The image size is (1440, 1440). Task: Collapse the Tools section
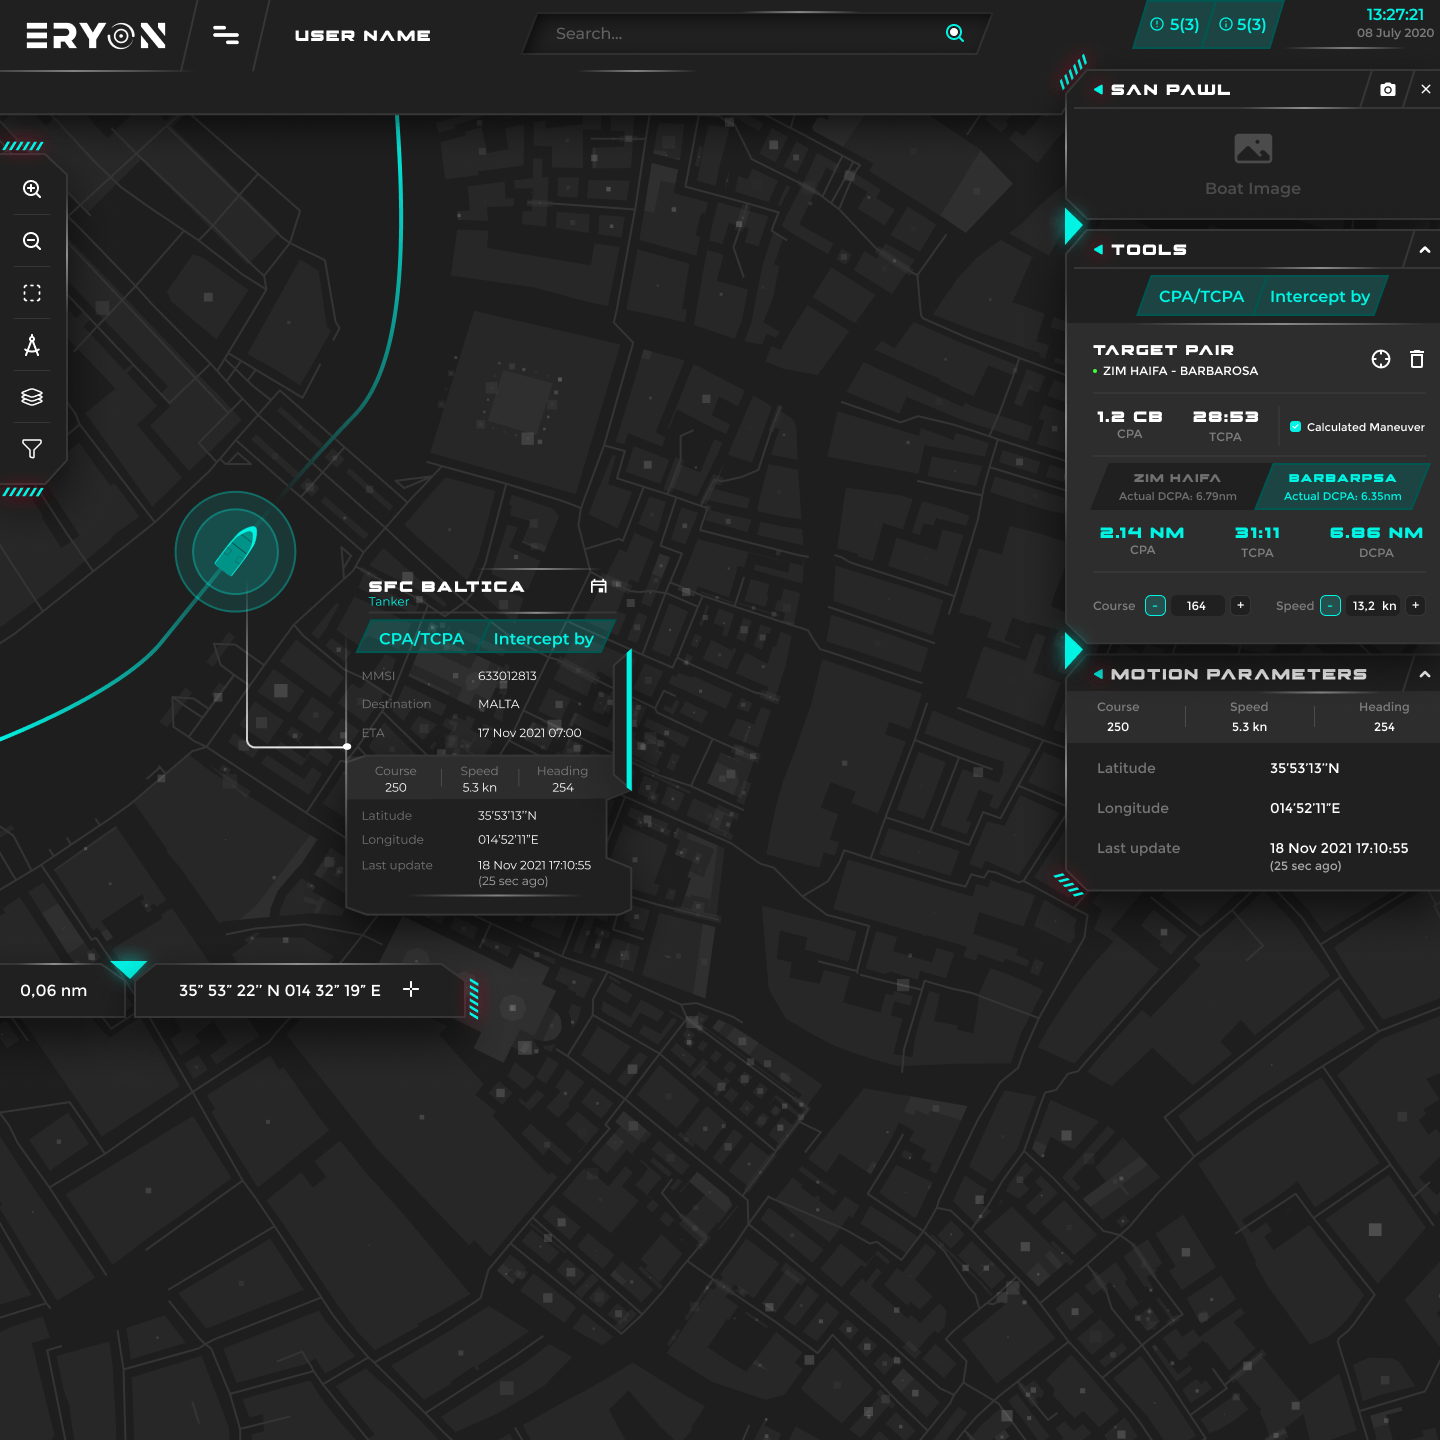tap(1424, 250)
